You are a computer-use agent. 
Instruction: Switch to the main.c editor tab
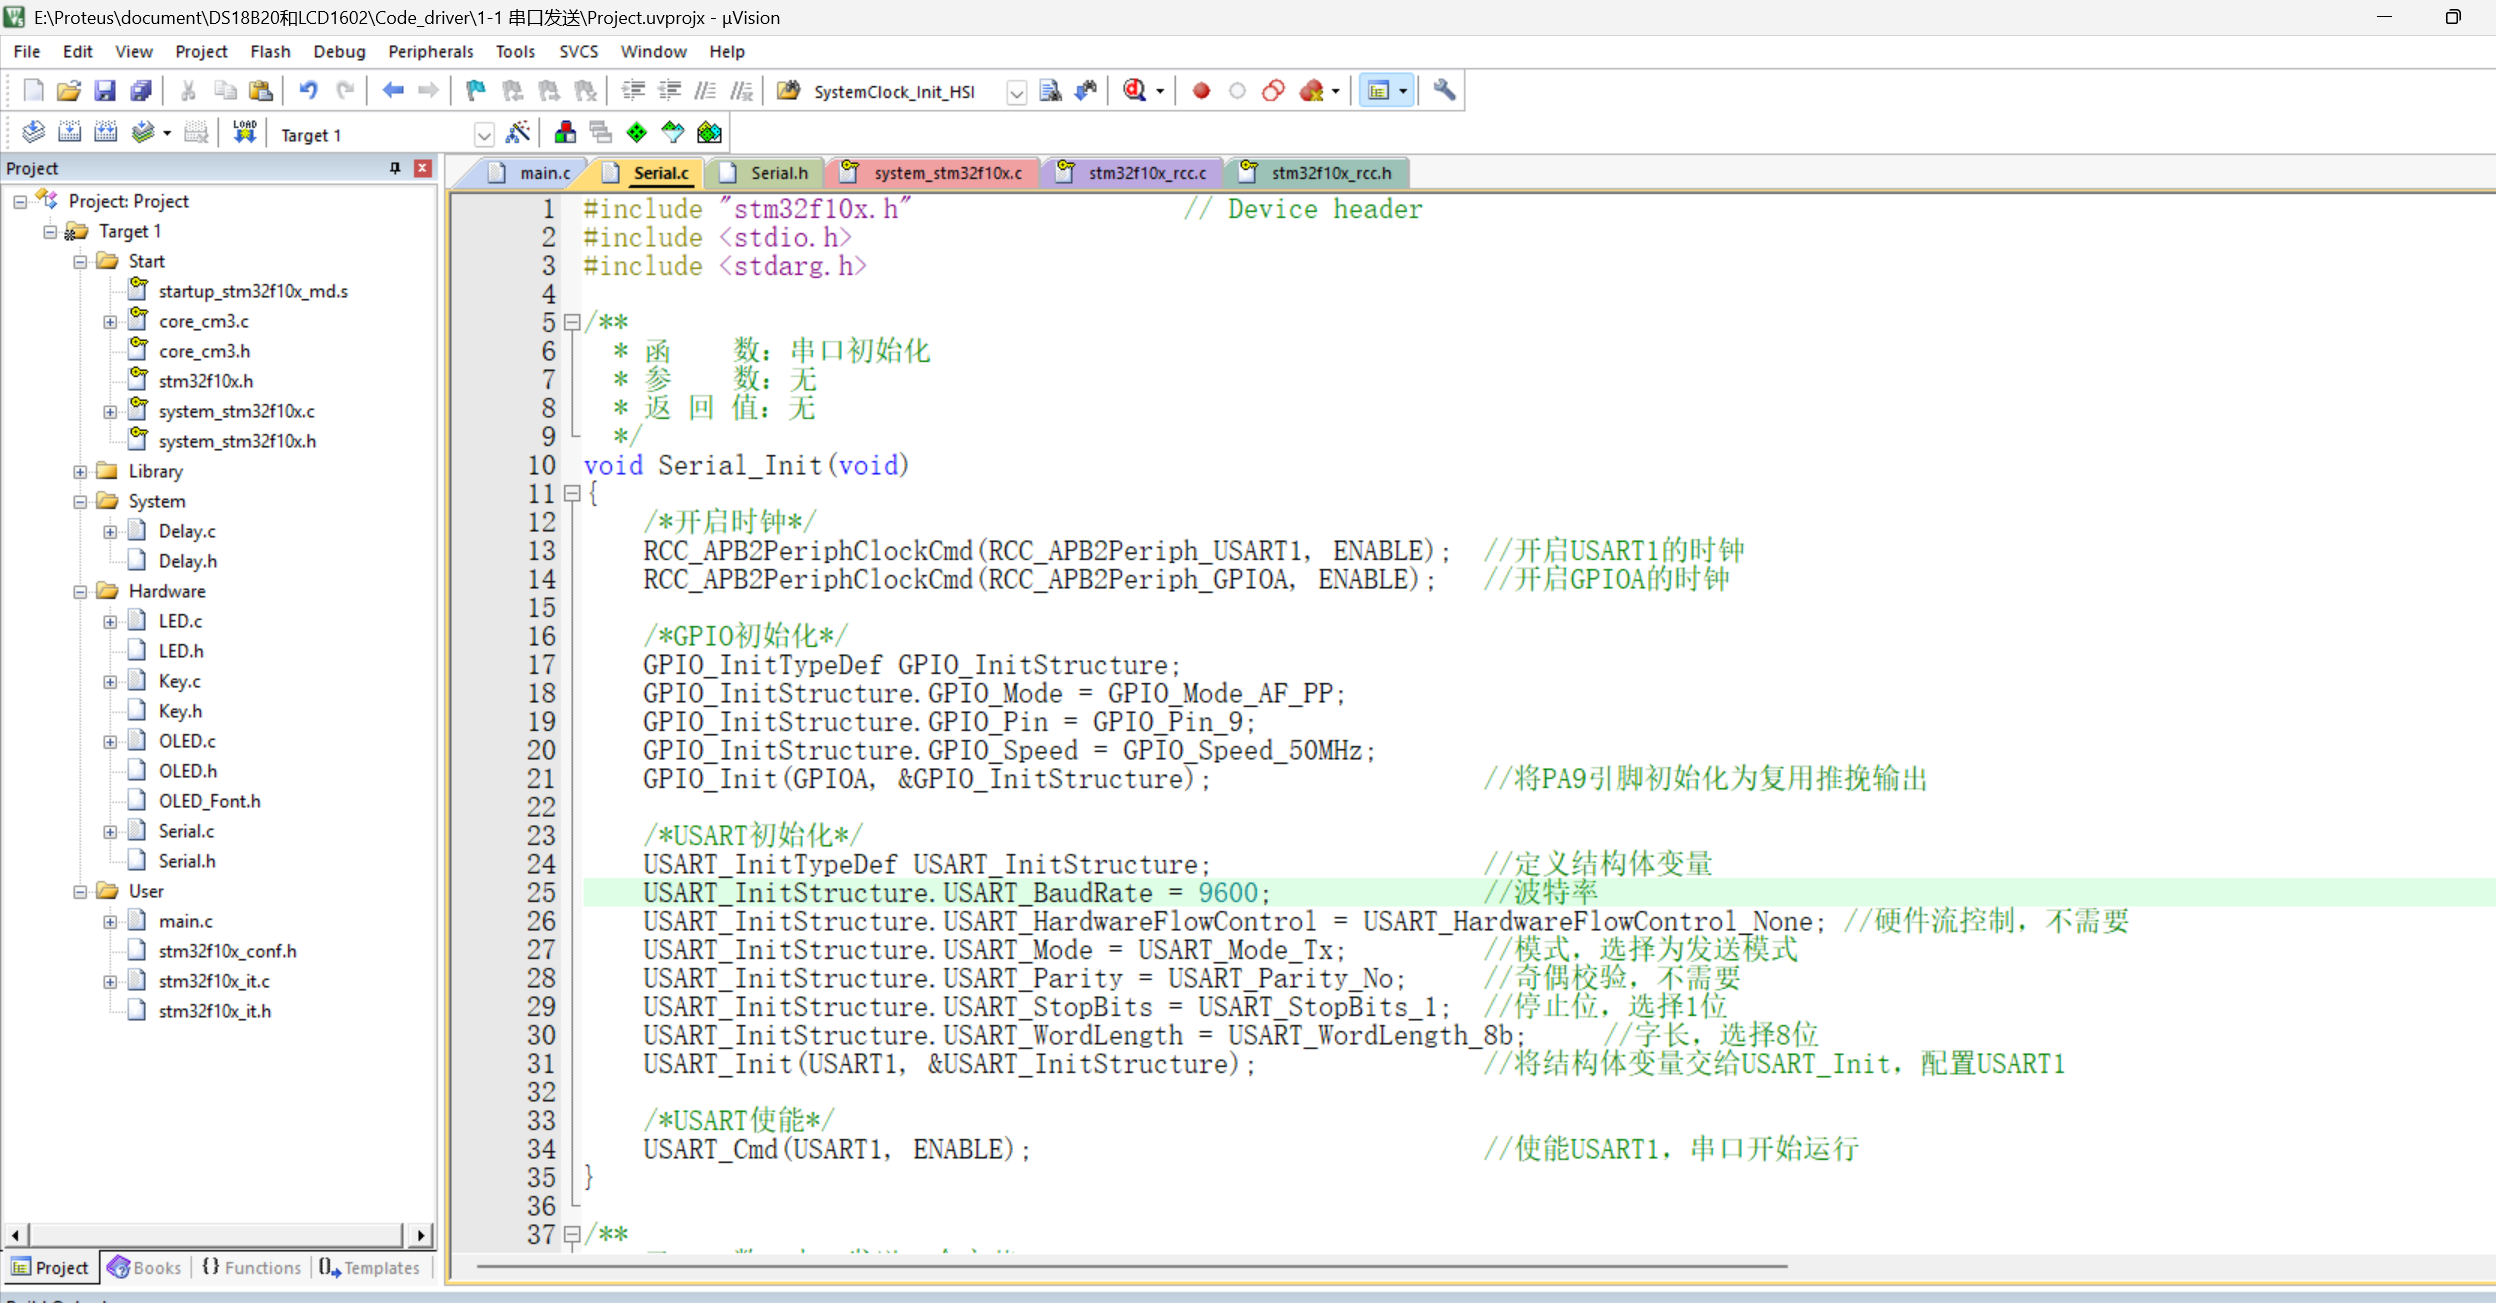pyautogui.click(x=530, y=173)
